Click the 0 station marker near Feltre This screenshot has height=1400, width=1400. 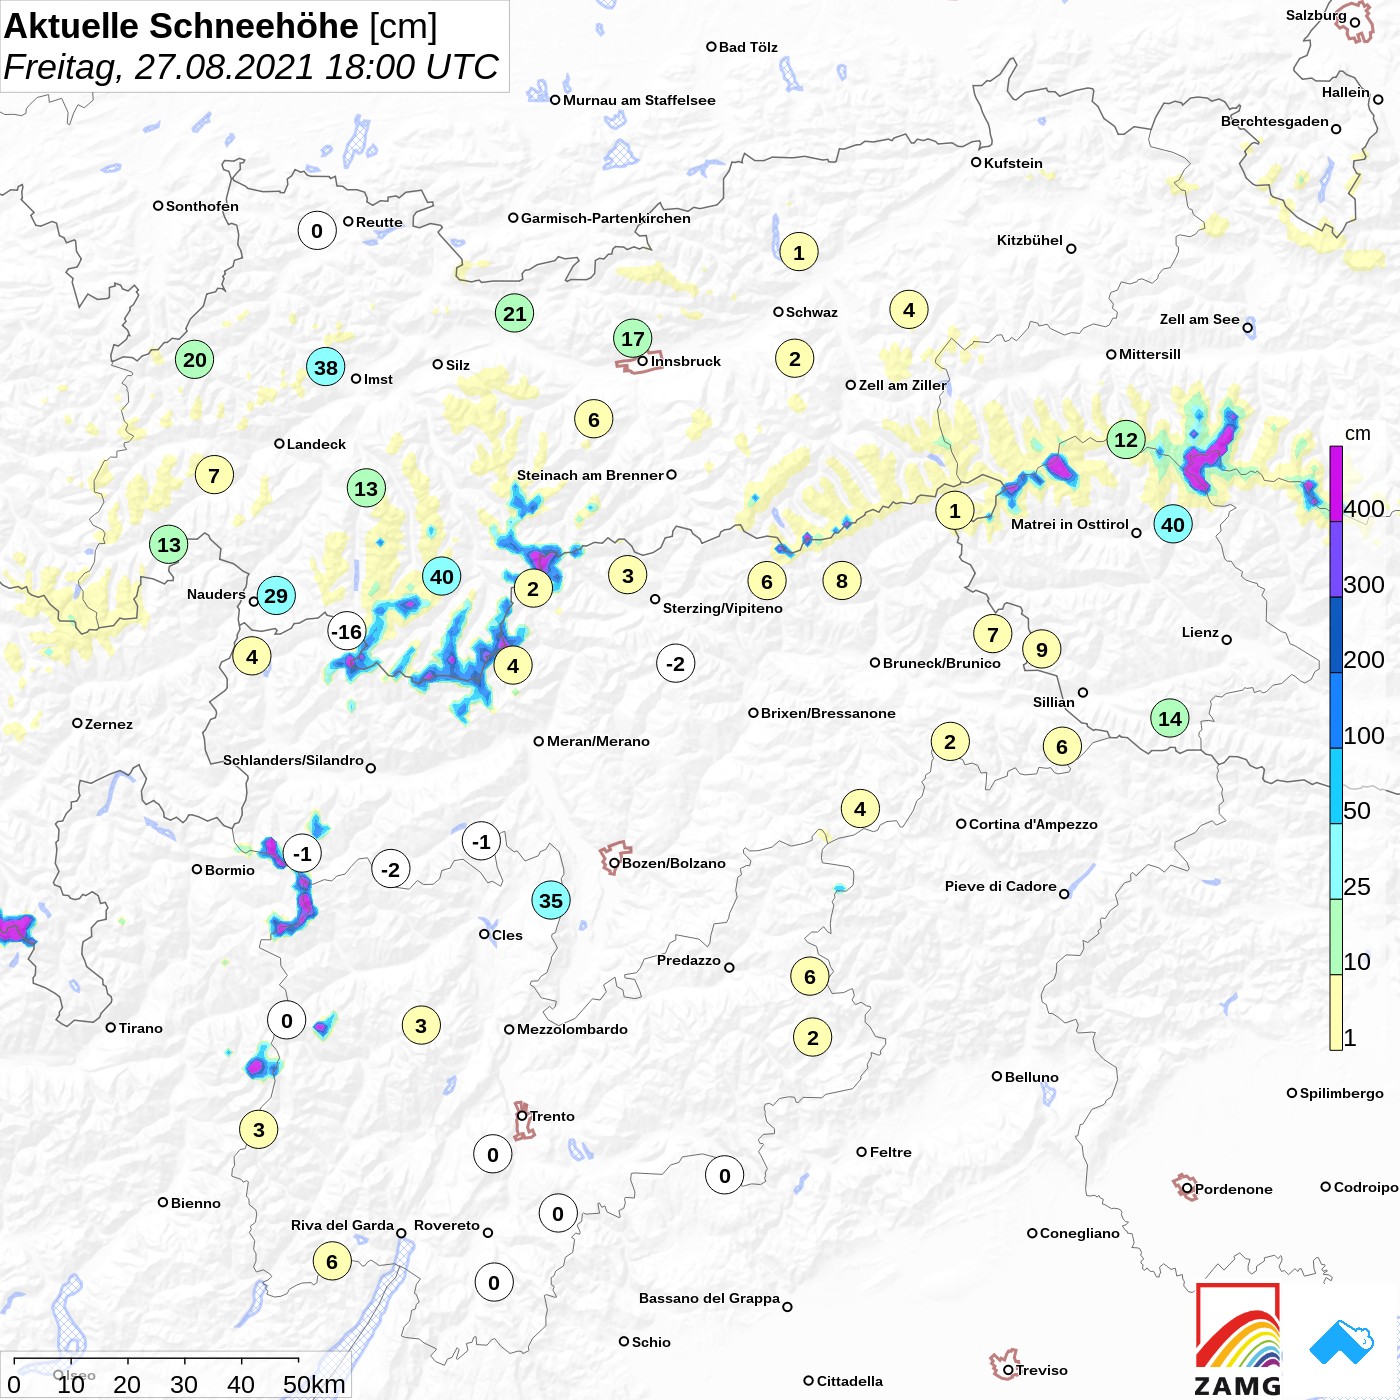[725, 1176]
